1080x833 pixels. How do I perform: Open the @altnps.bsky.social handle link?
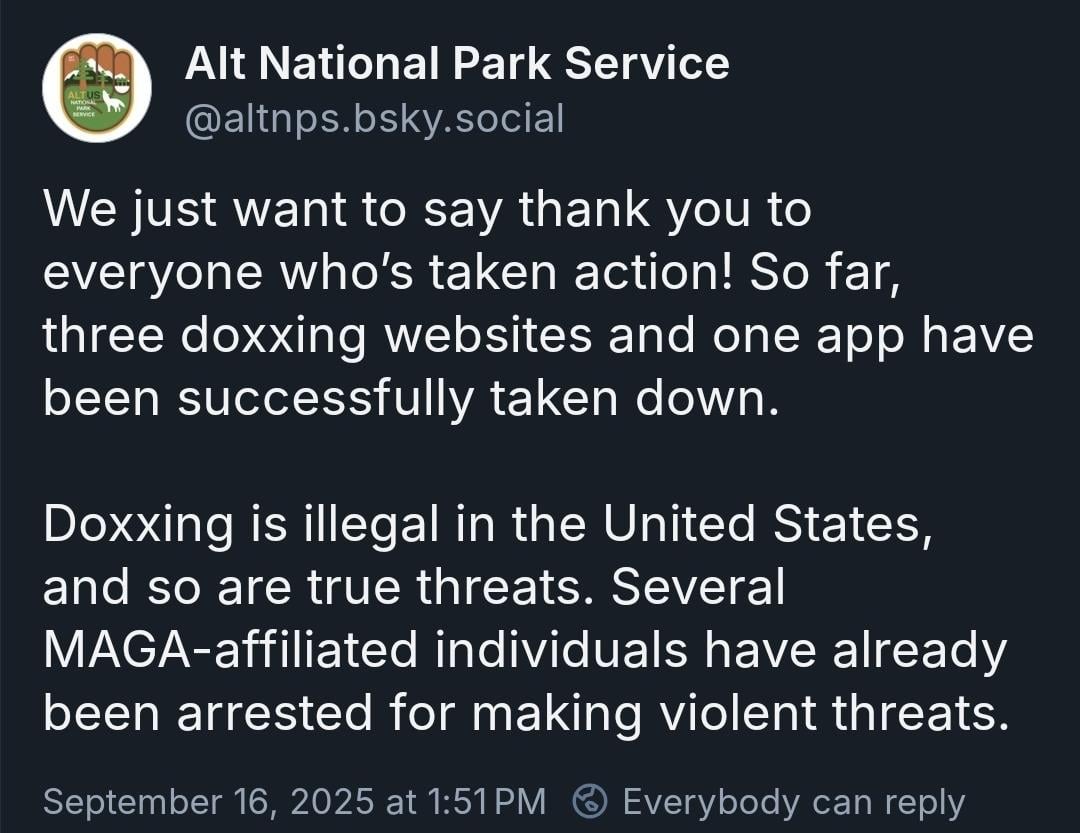pos(374,119)
